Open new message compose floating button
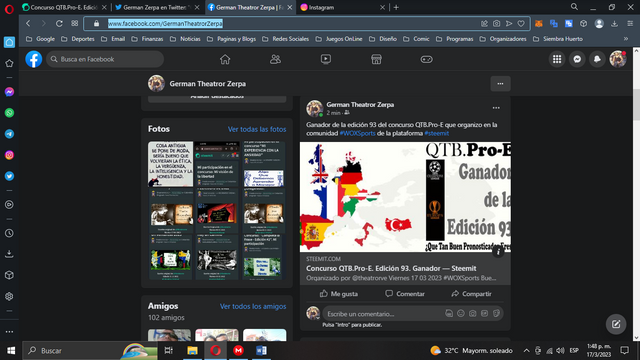The height and width of the screenshot is (360, 640). [616, 324]
